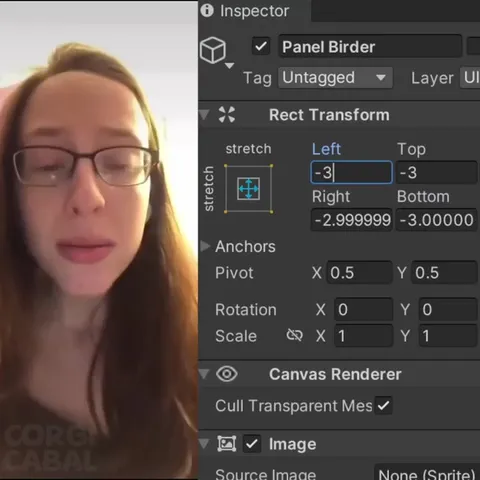Click the Tag label
This screenshot has height=480, width=480.
pyautogui.click(x=257, y=79)
